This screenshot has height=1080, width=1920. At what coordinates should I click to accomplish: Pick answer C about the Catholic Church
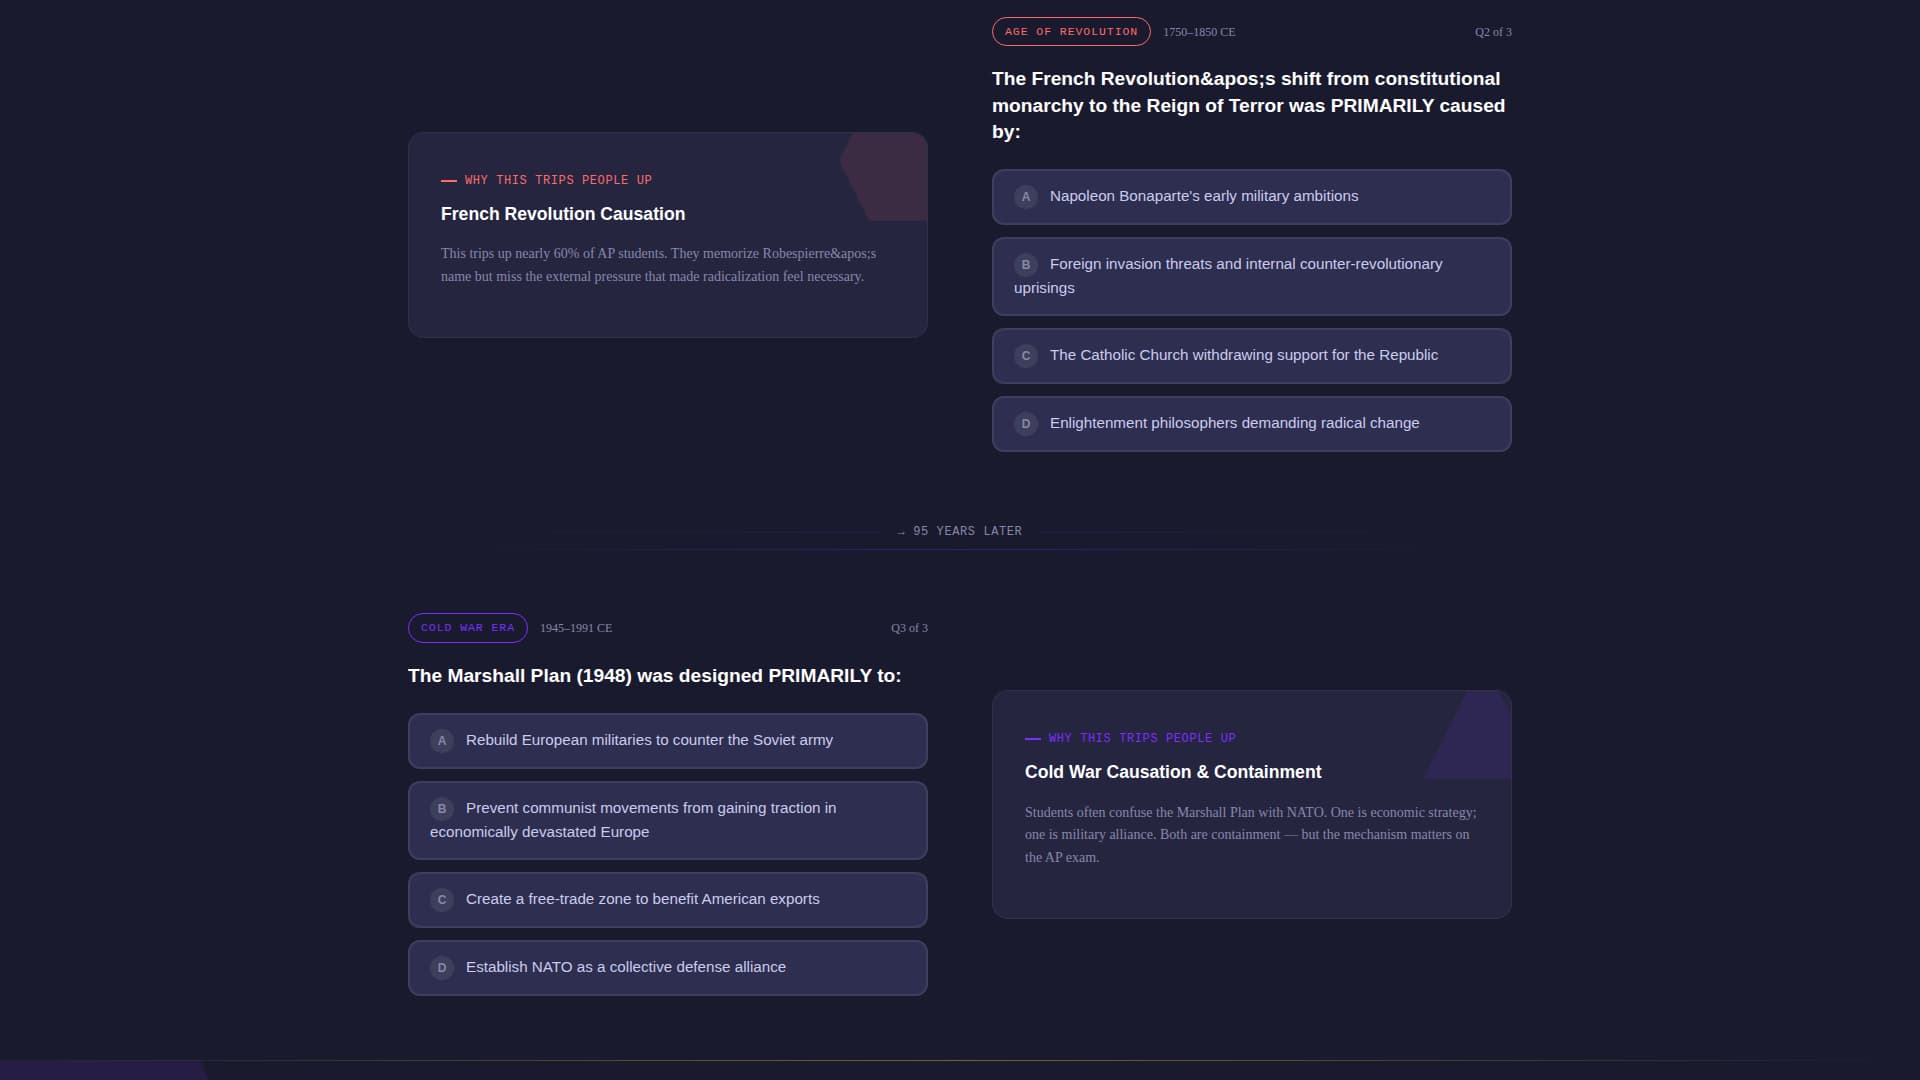coord(1251,356)
